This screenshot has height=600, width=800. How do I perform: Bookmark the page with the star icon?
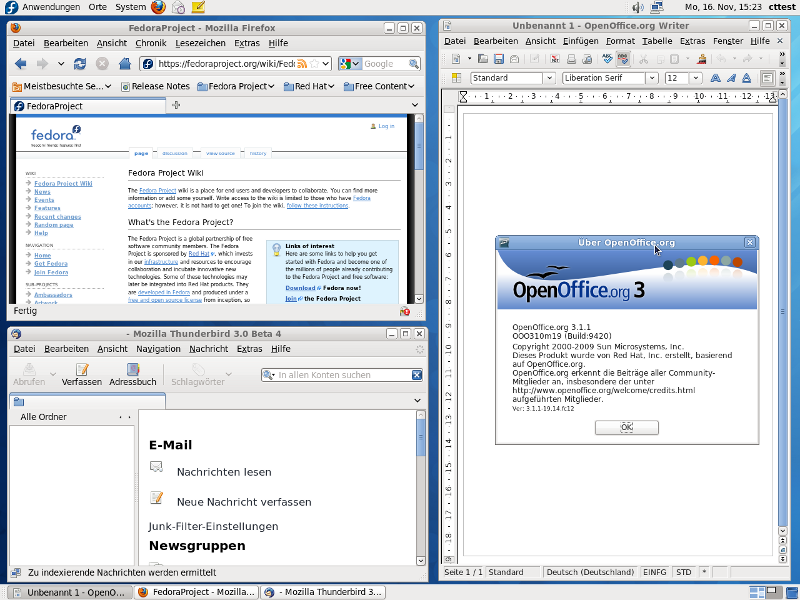pyautogui.click(x=314, y=64)
